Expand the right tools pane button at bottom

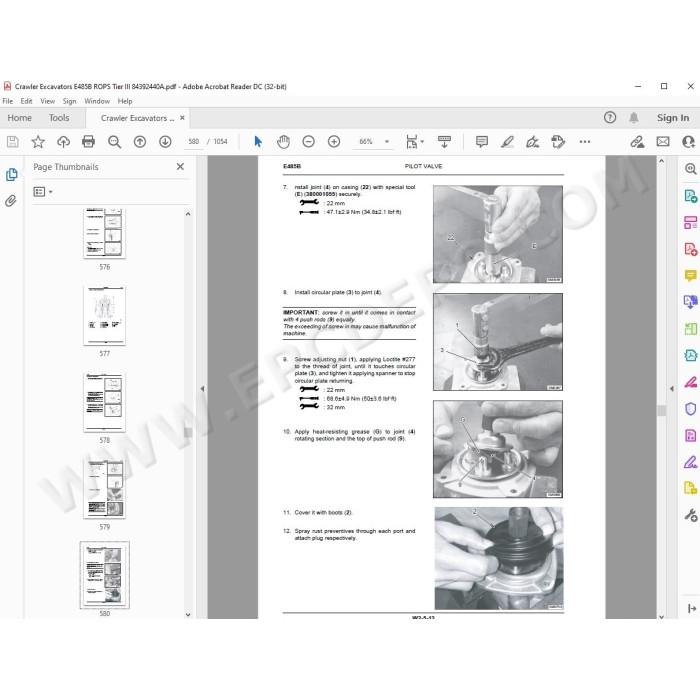pos(692,608)
